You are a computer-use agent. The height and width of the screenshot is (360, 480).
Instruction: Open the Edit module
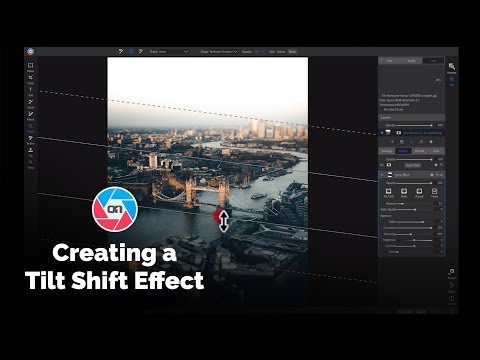[451, 81]
